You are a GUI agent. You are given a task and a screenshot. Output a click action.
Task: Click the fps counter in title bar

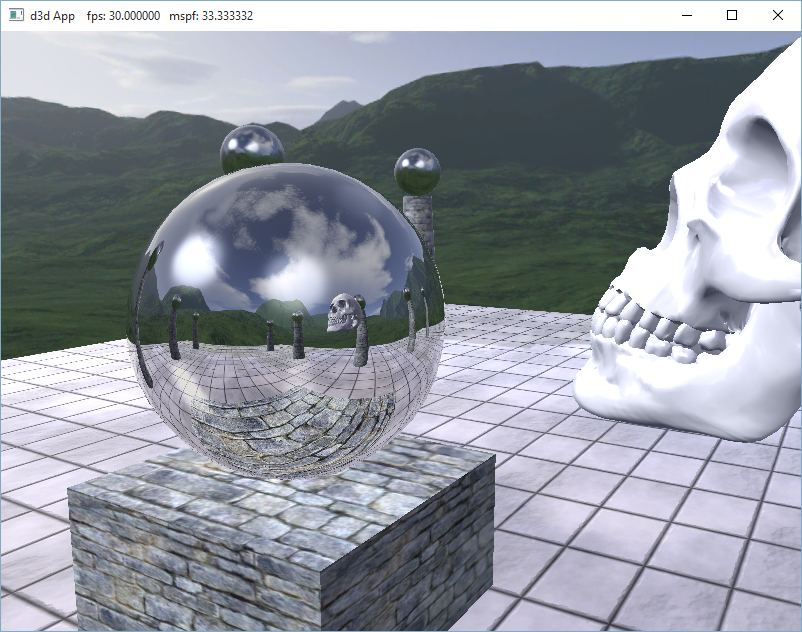point(125,16)
